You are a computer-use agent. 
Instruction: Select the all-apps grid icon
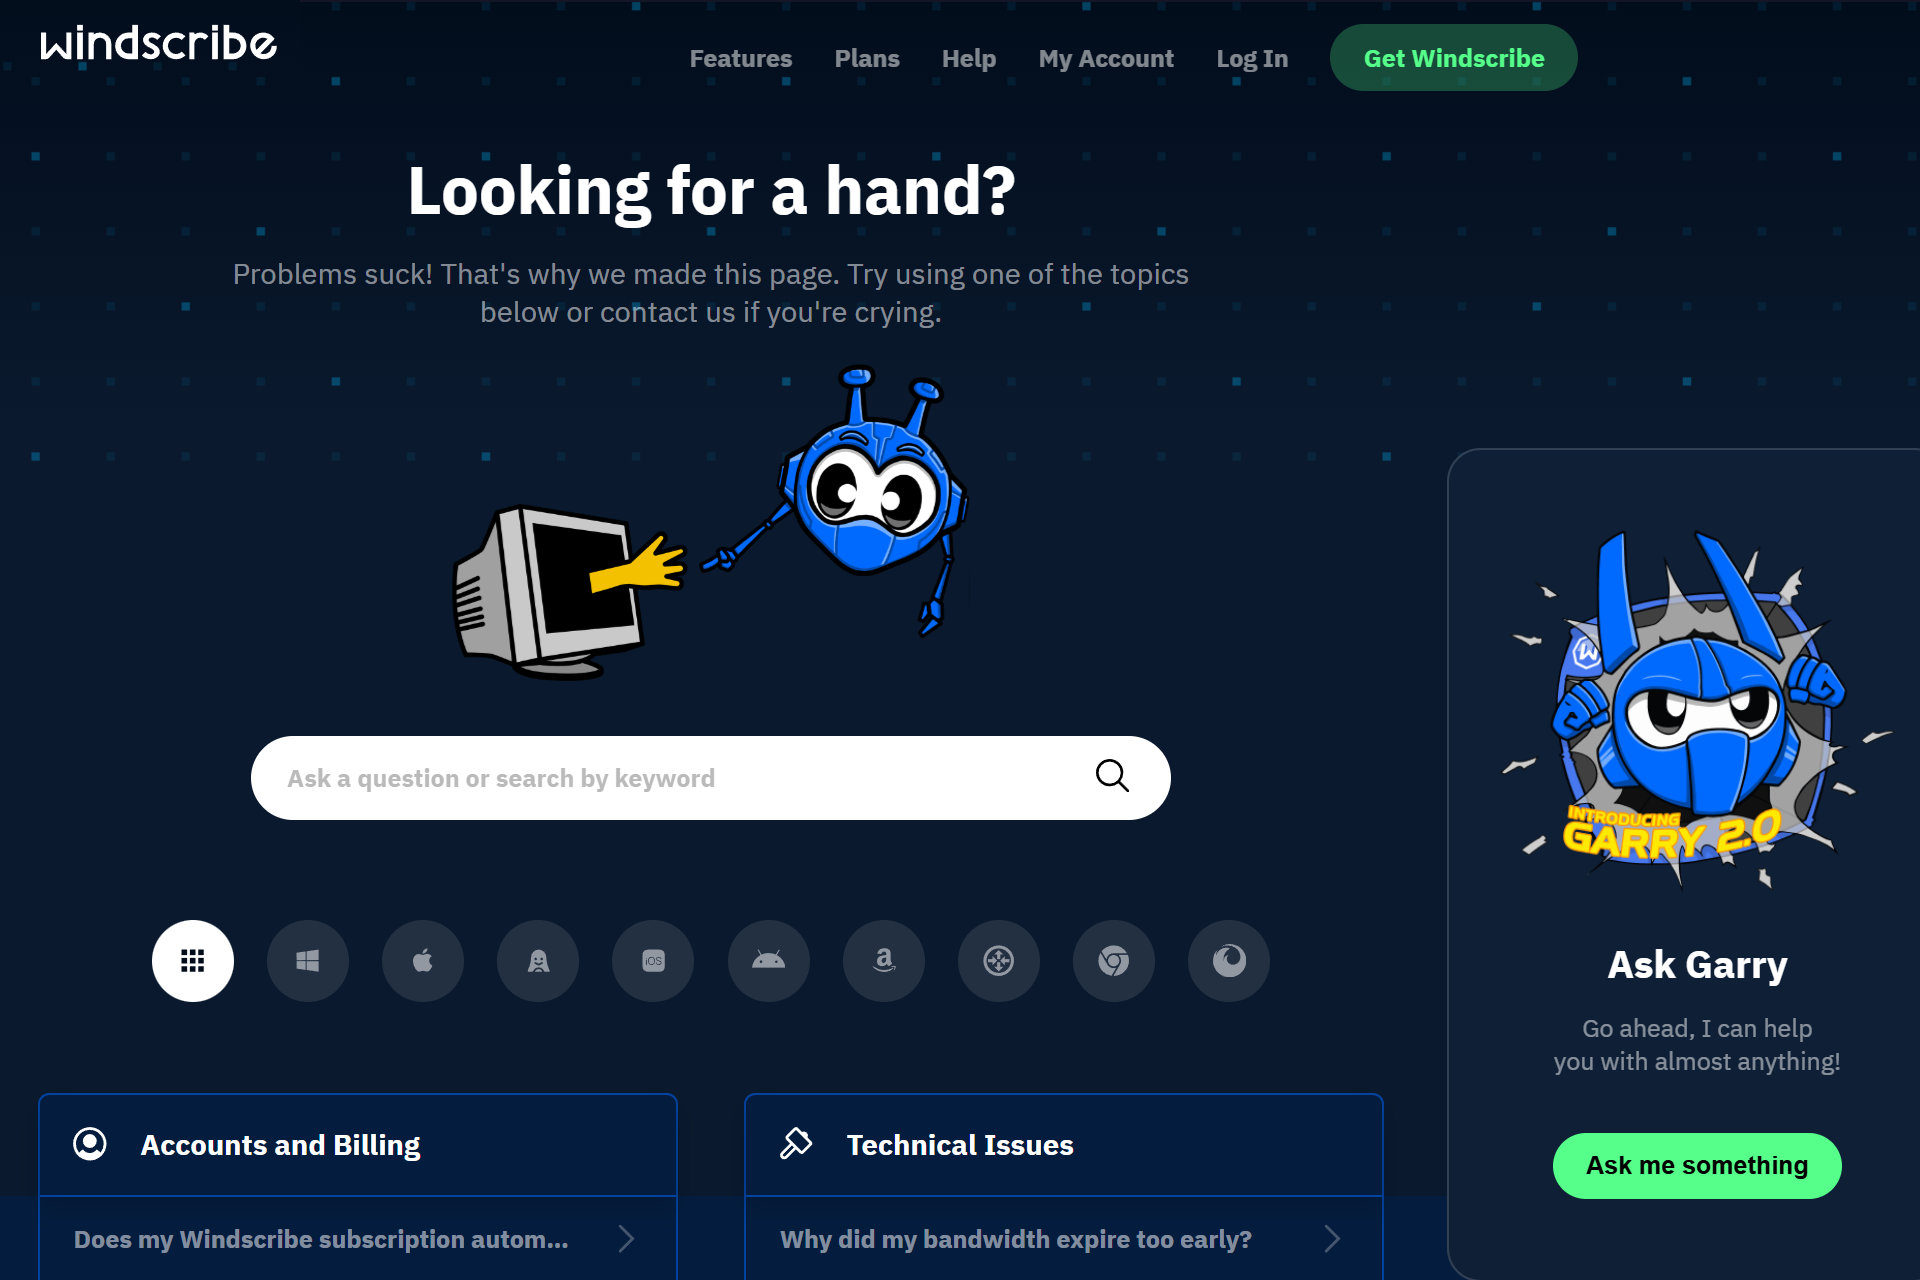(x=193, y=960)
